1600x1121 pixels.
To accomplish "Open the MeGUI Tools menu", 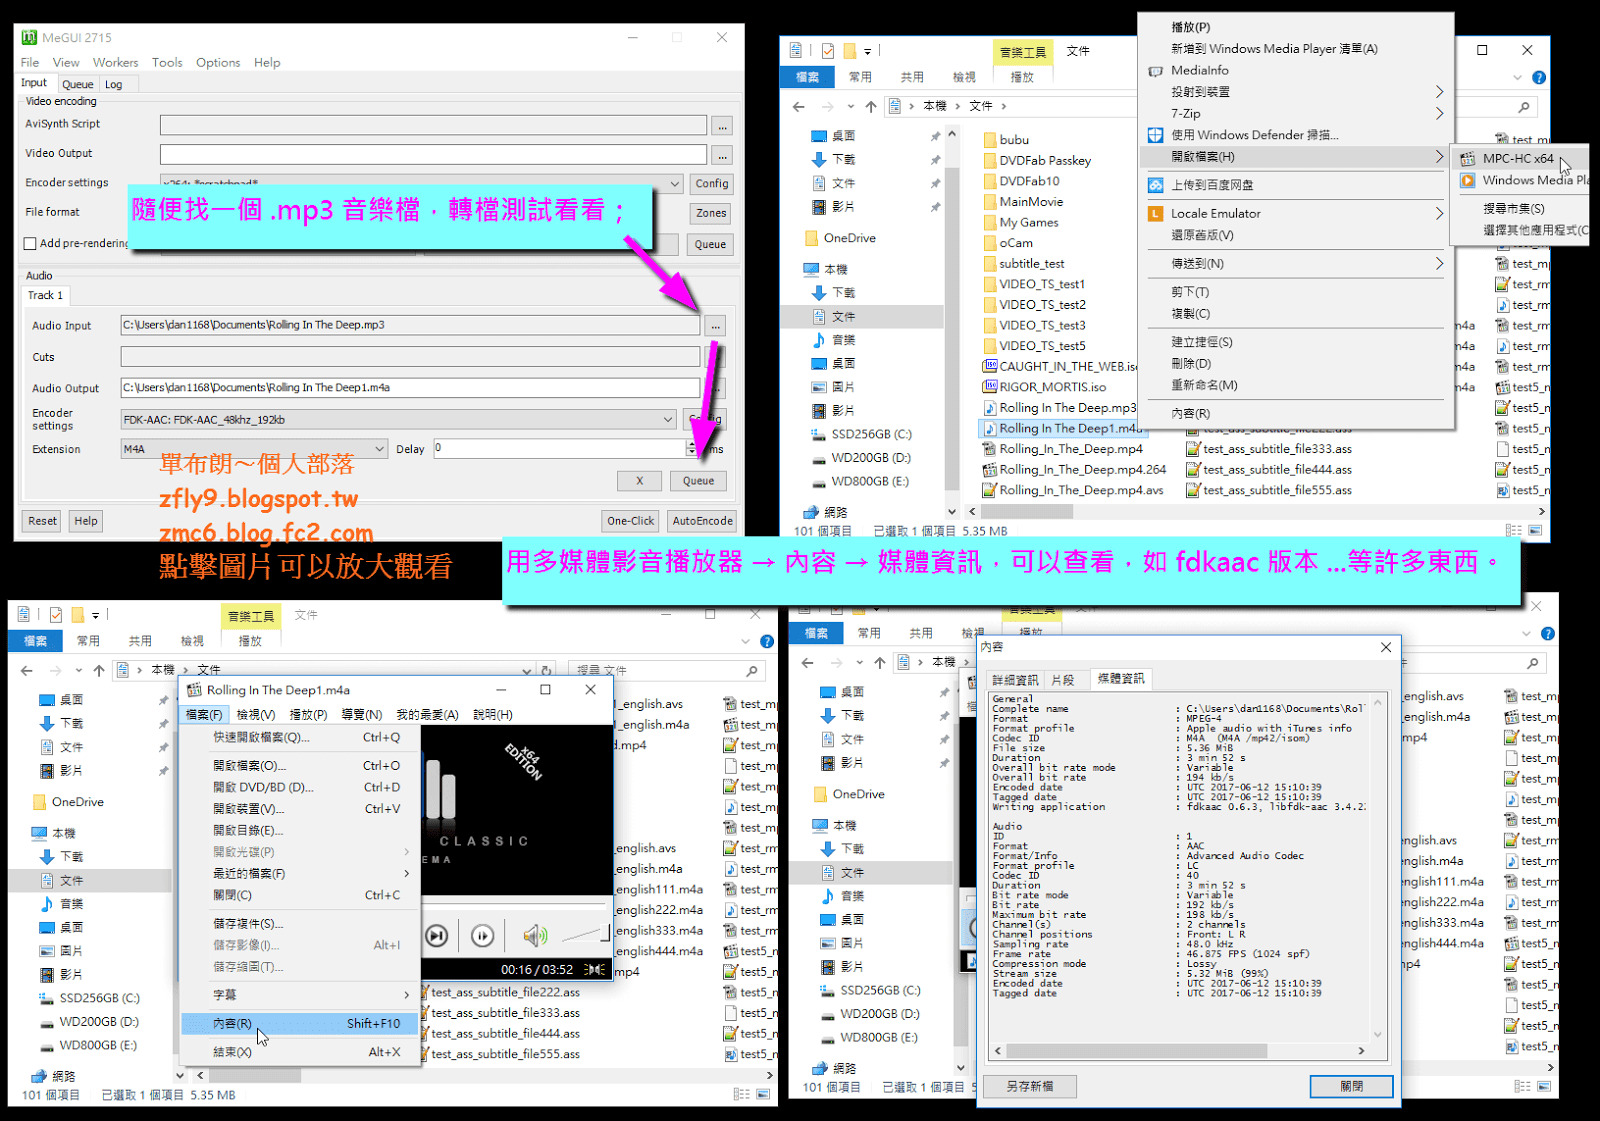I will pyautogui.click(x=167, y=62).
